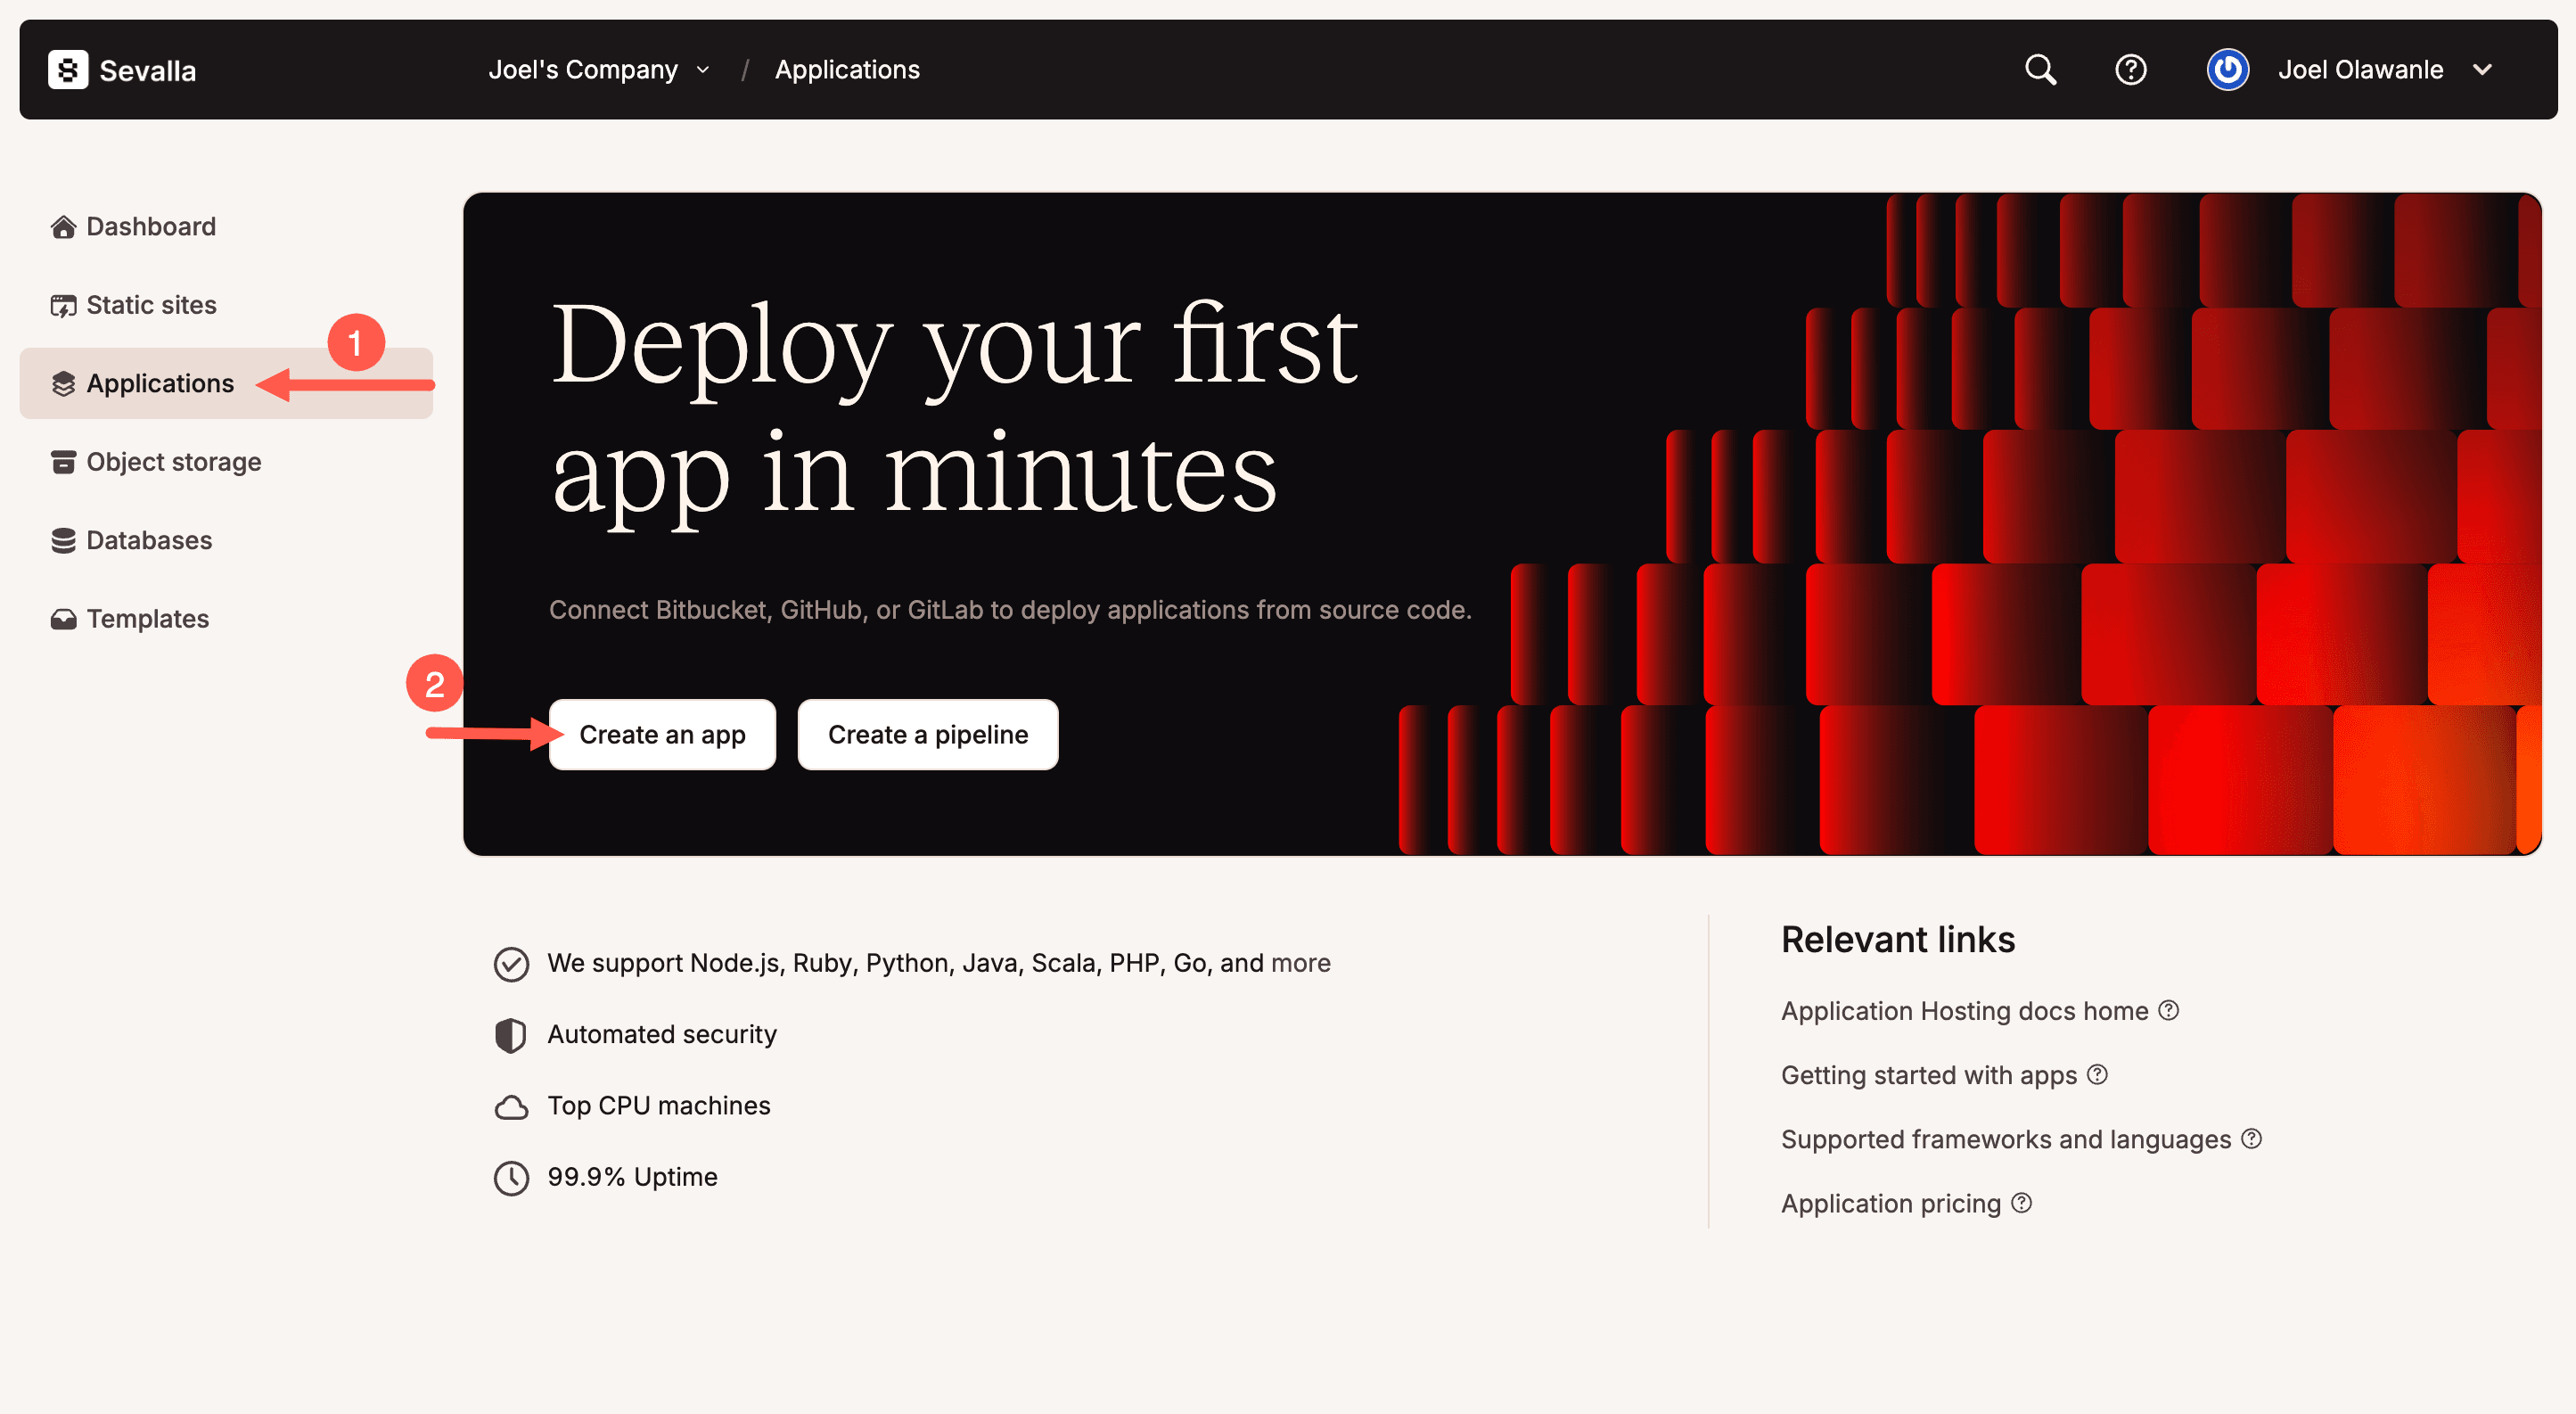Click Joel Olawanle's profile avatar
This screenshot has height=1414, width=2576.
2227,69
